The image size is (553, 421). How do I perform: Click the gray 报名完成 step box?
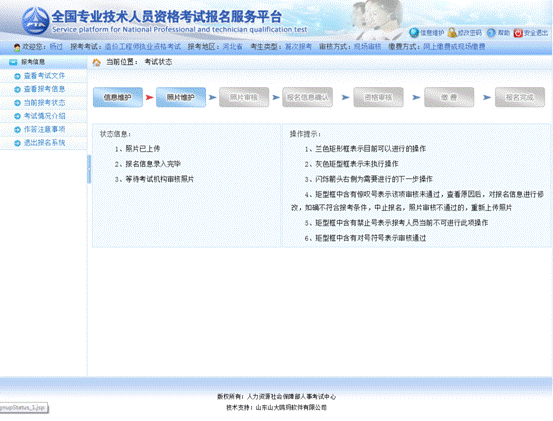pos(520,97)
